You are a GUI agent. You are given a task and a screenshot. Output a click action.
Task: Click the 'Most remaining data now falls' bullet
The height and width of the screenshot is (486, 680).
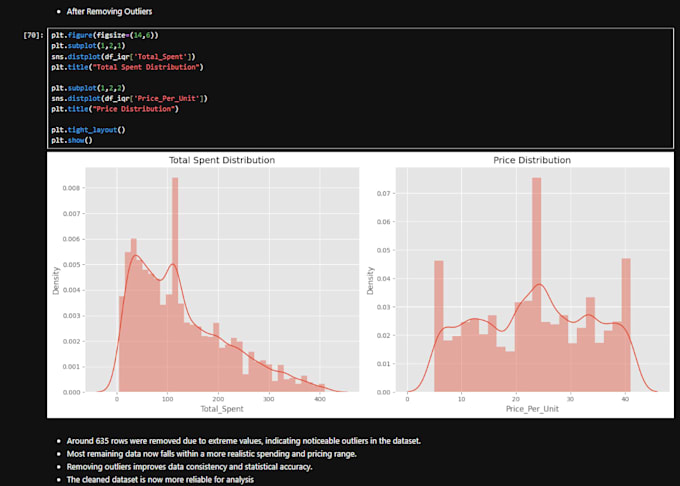pyautogui.click(x=211, y=454)
